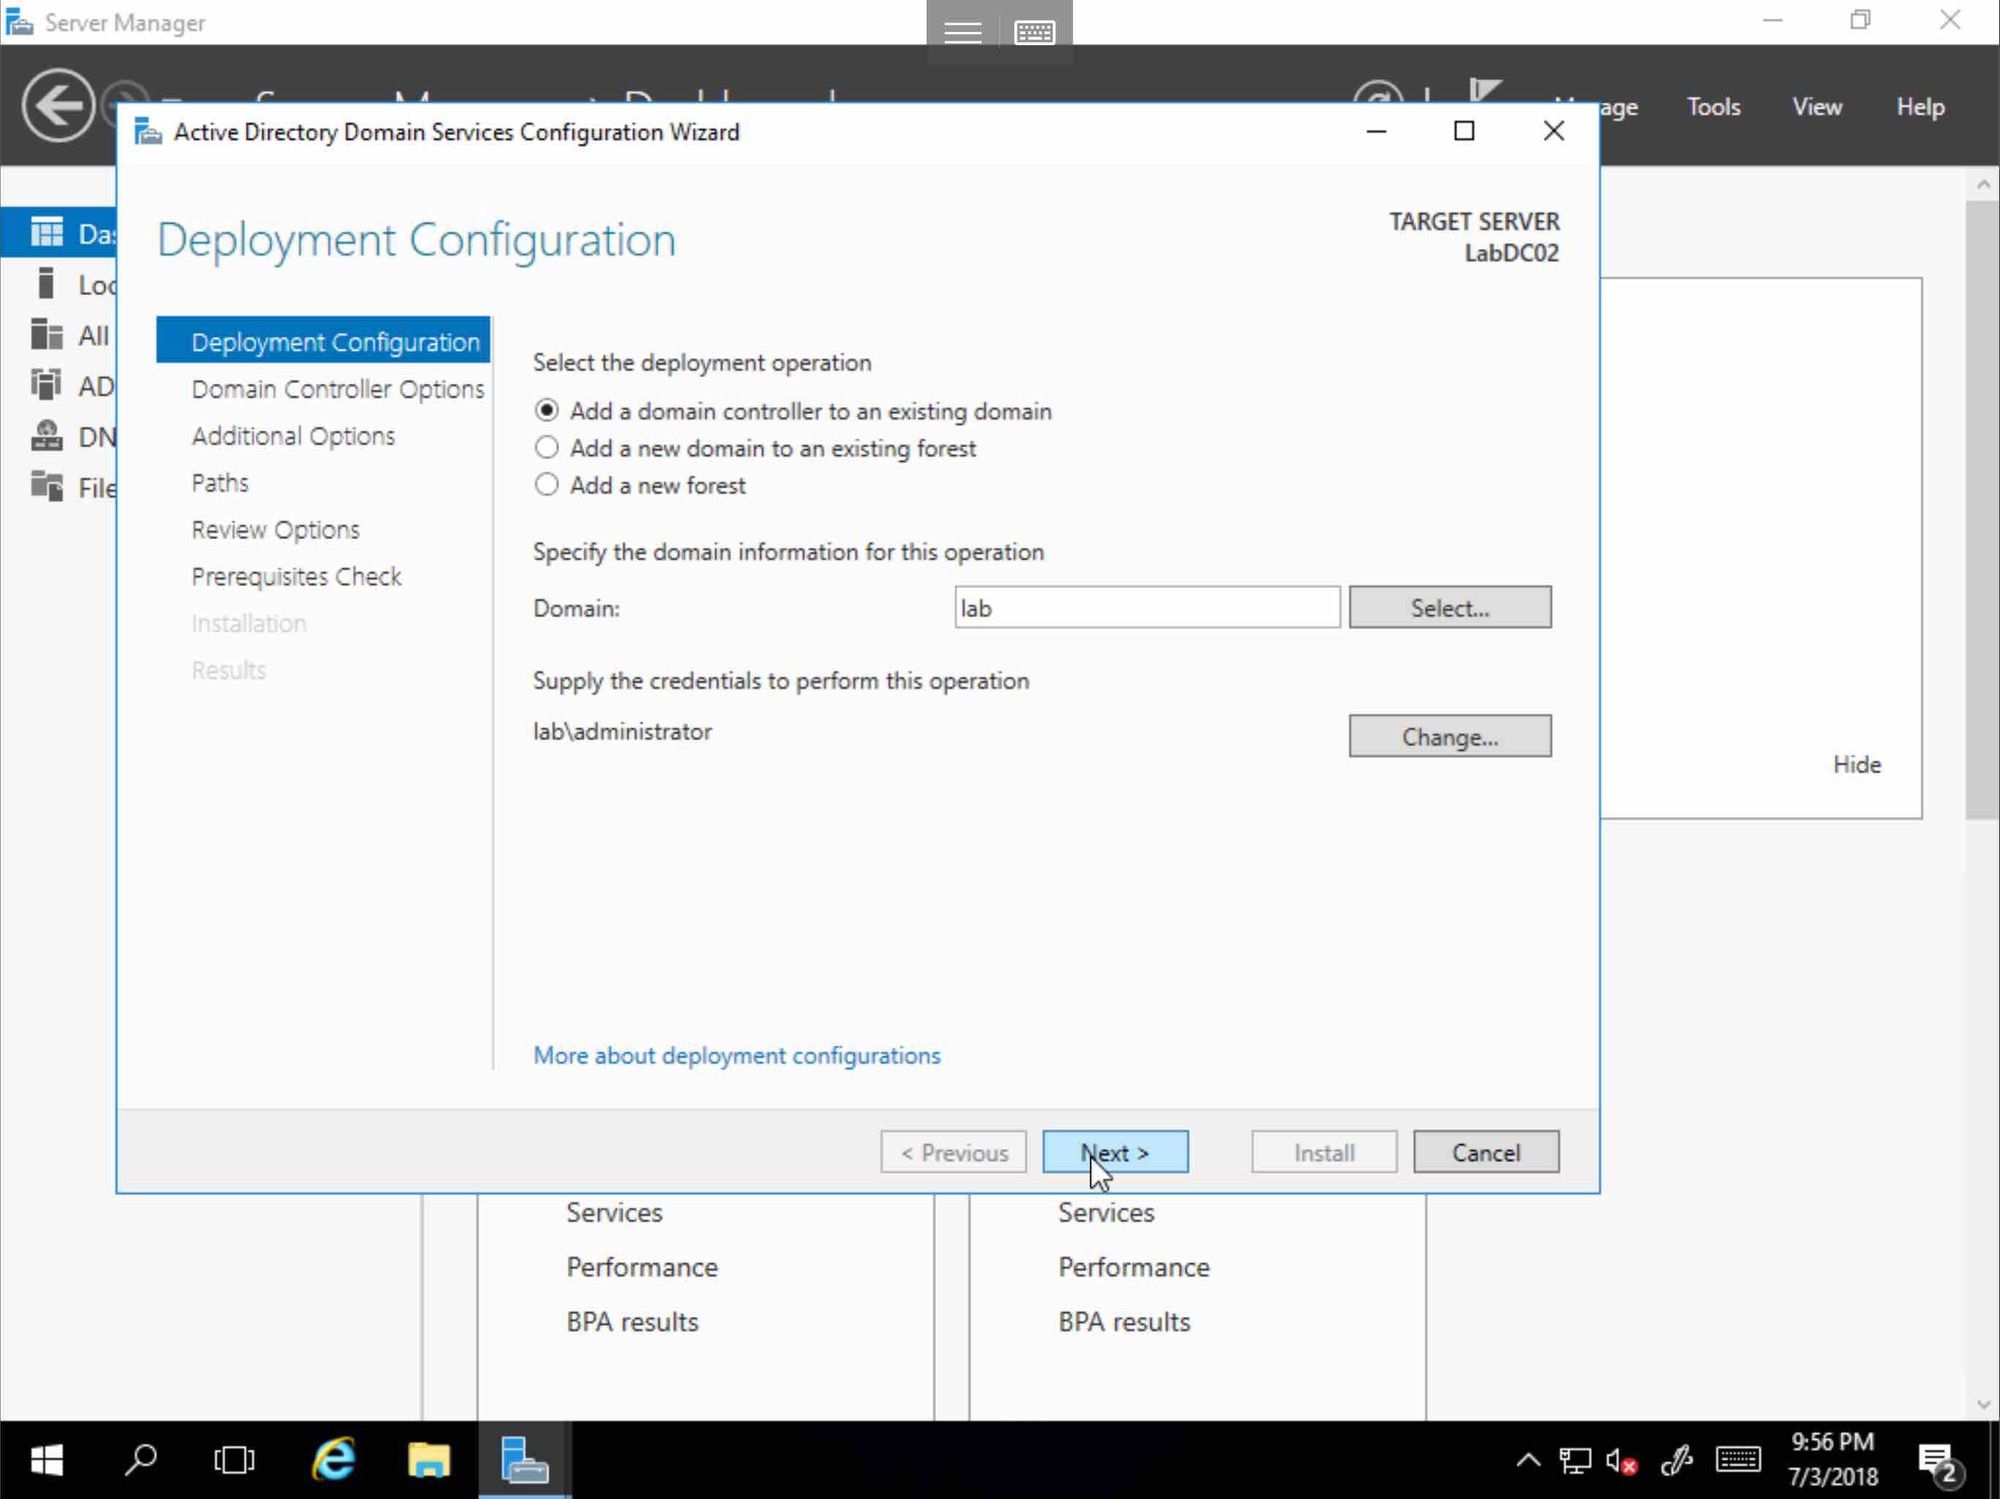The width and height of the screenshot is (2000, 1499).
Task: Click the Cancel button in wizard
Action: [x=1486, y=1152]
